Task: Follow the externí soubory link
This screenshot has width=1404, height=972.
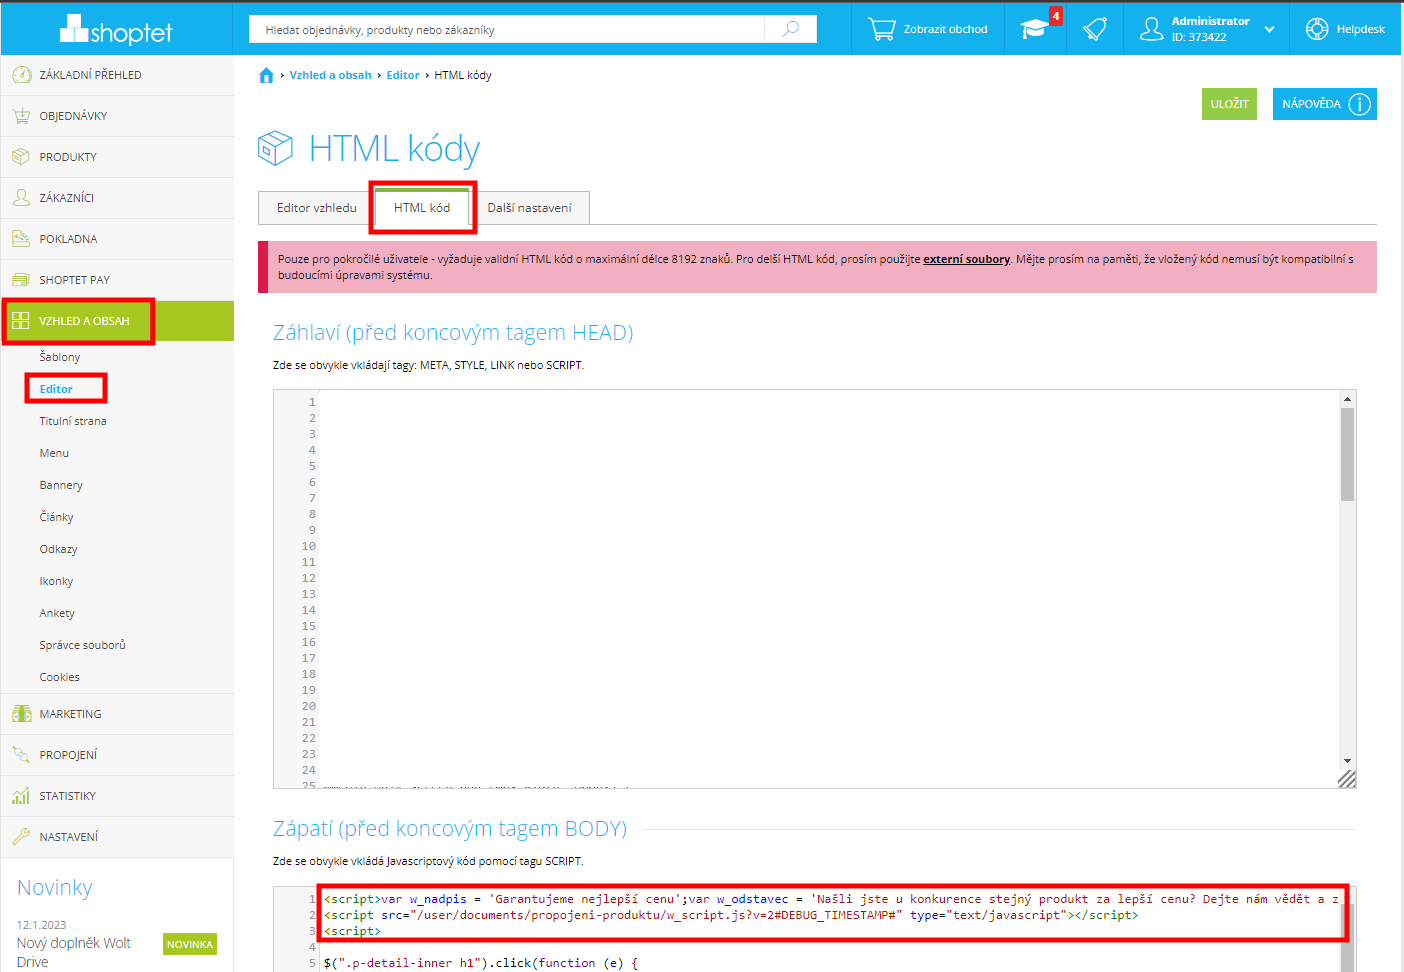Action: pos(966,259)
